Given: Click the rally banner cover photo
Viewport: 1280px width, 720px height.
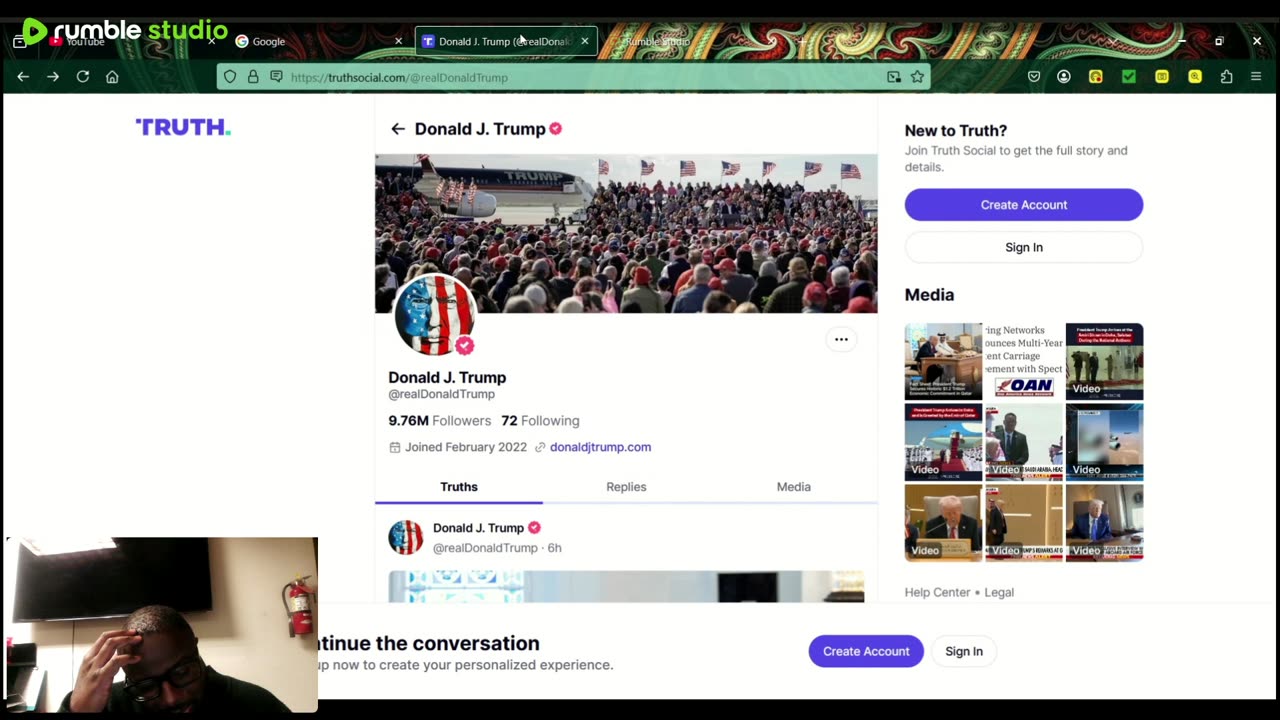Looking at the screenshot, I should [626, 233].
